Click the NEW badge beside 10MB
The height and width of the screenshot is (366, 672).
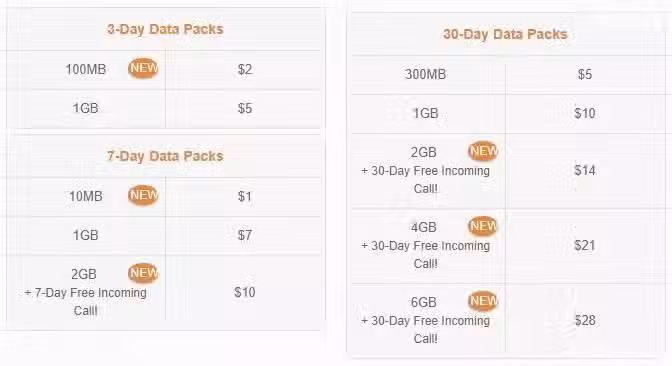point(143,195)
